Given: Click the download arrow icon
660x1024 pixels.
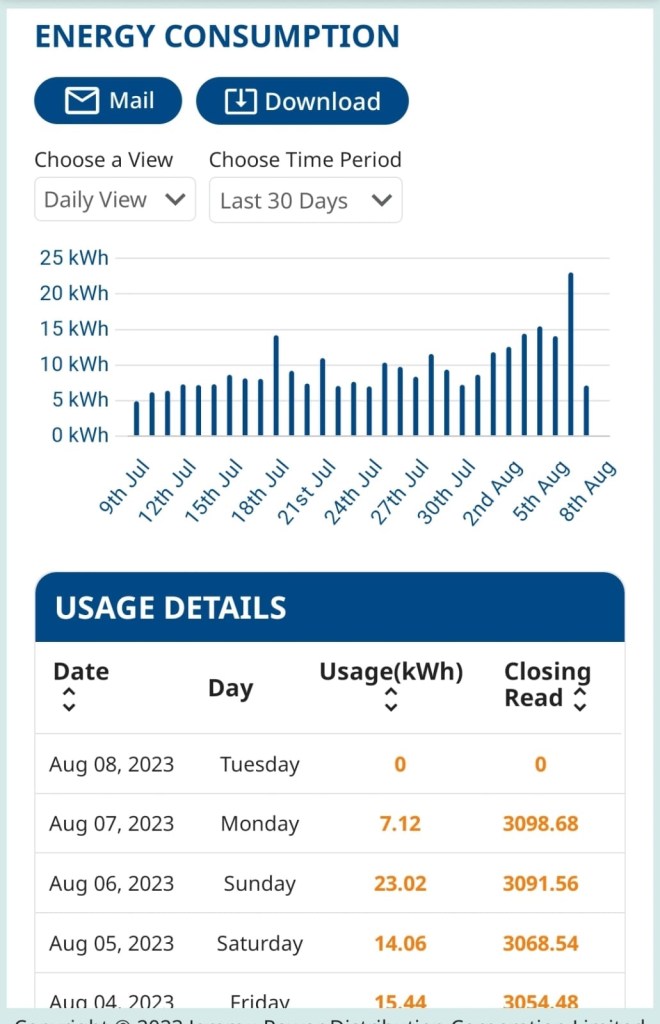Looking at the screenshot, I should click(240, 101).
